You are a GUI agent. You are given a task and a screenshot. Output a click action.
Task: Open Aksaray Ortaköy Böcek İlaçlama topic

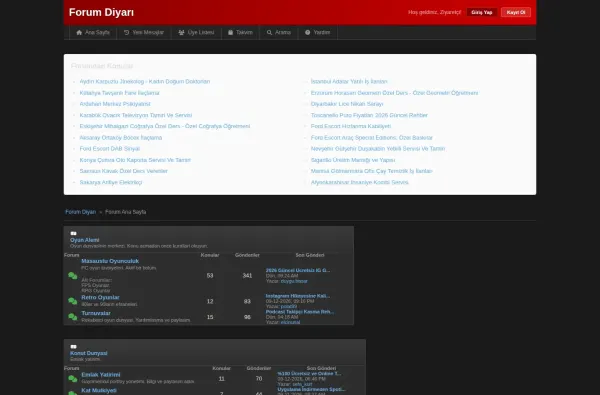tap(121, 137)
